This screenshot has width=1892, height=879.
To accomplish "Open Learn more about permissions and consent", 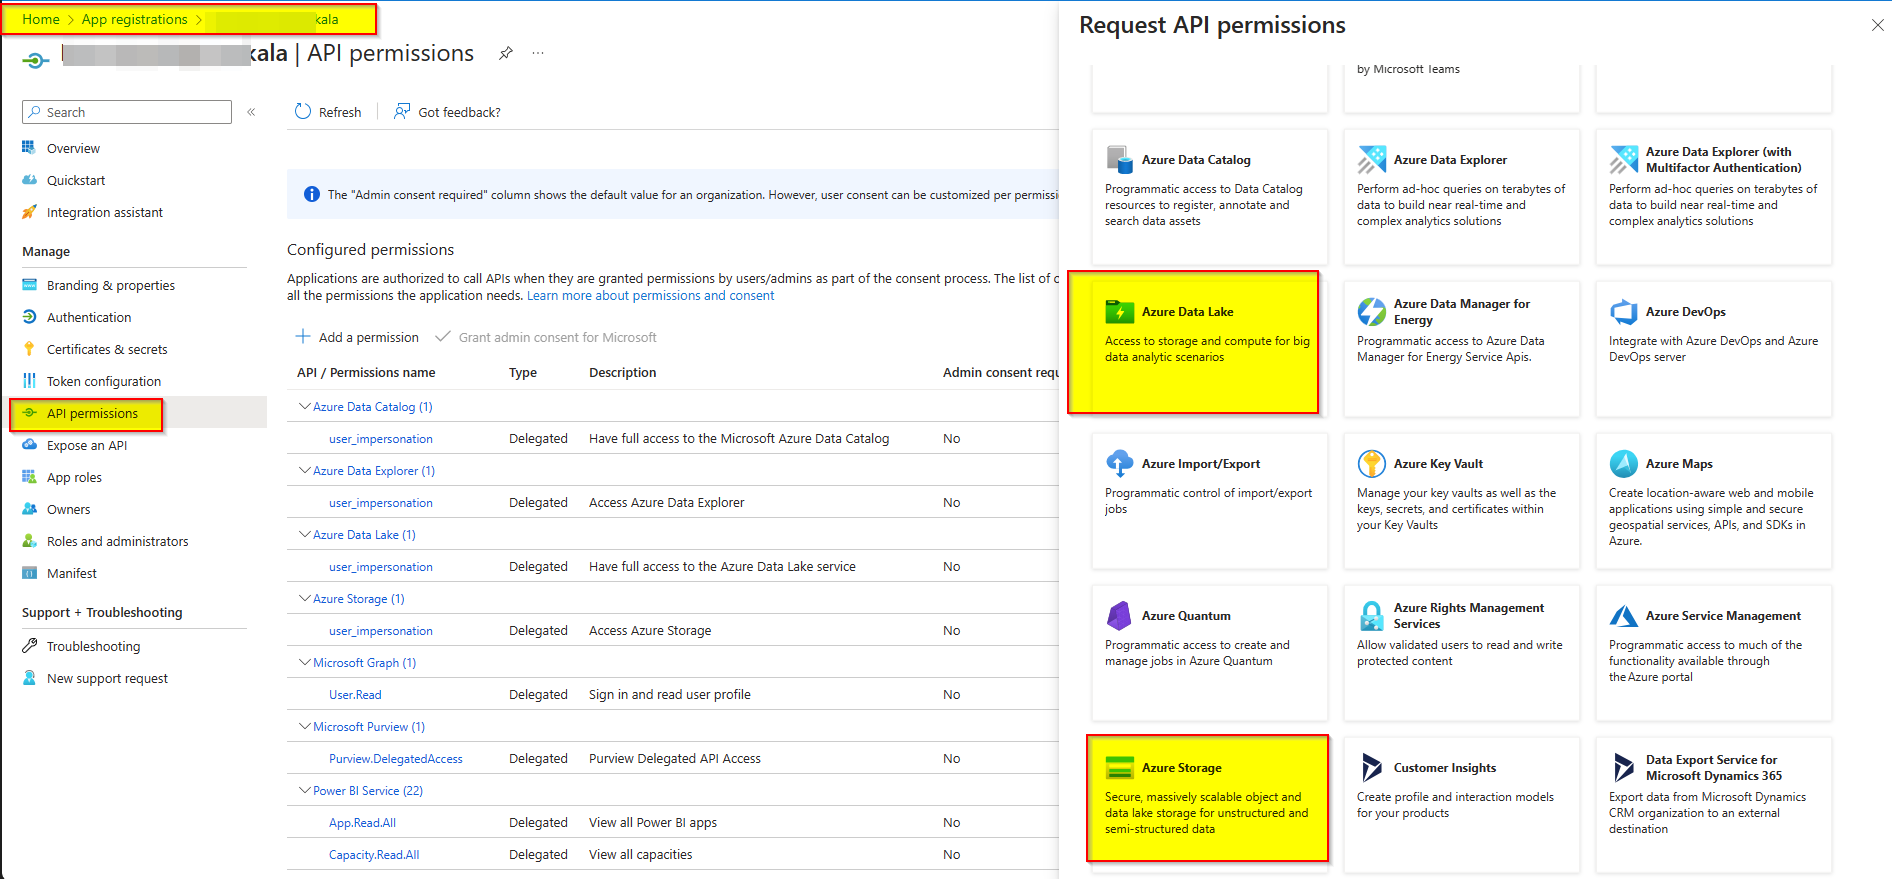I will (x=650, y=296).
